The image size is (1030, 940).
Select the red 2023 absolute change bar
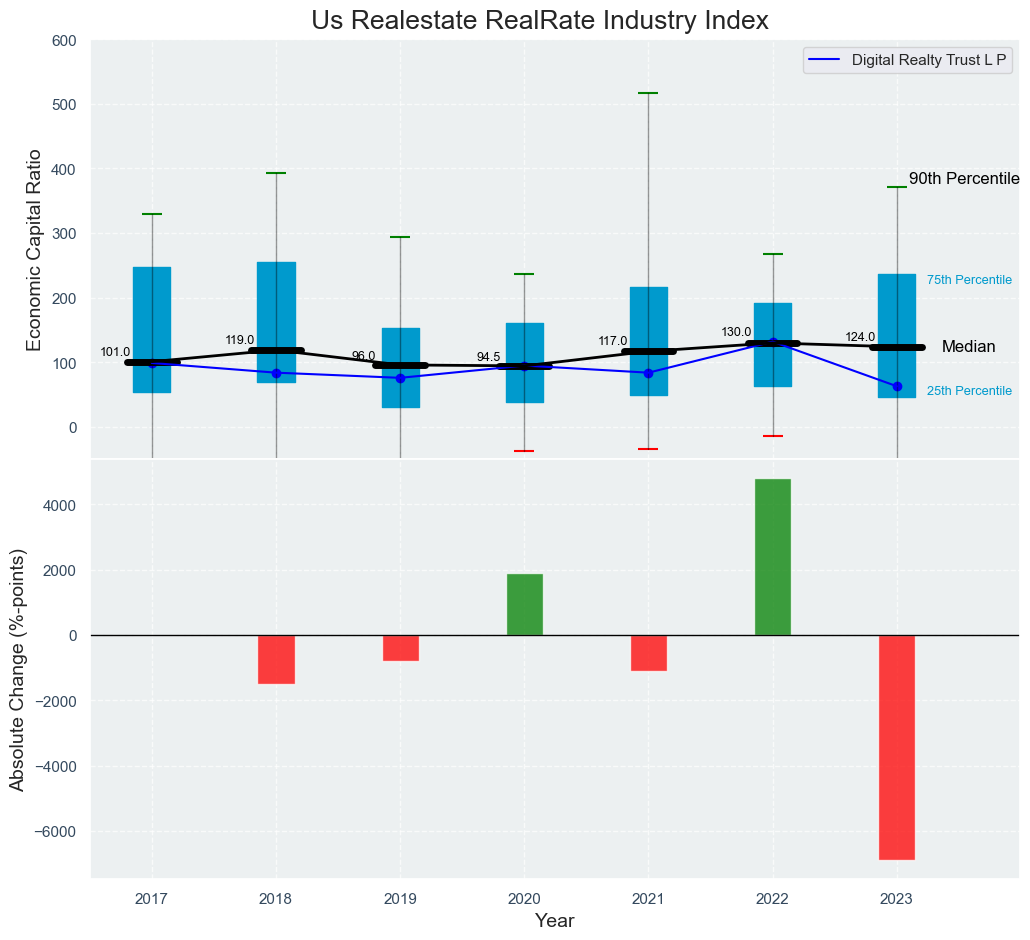(897, 747)
